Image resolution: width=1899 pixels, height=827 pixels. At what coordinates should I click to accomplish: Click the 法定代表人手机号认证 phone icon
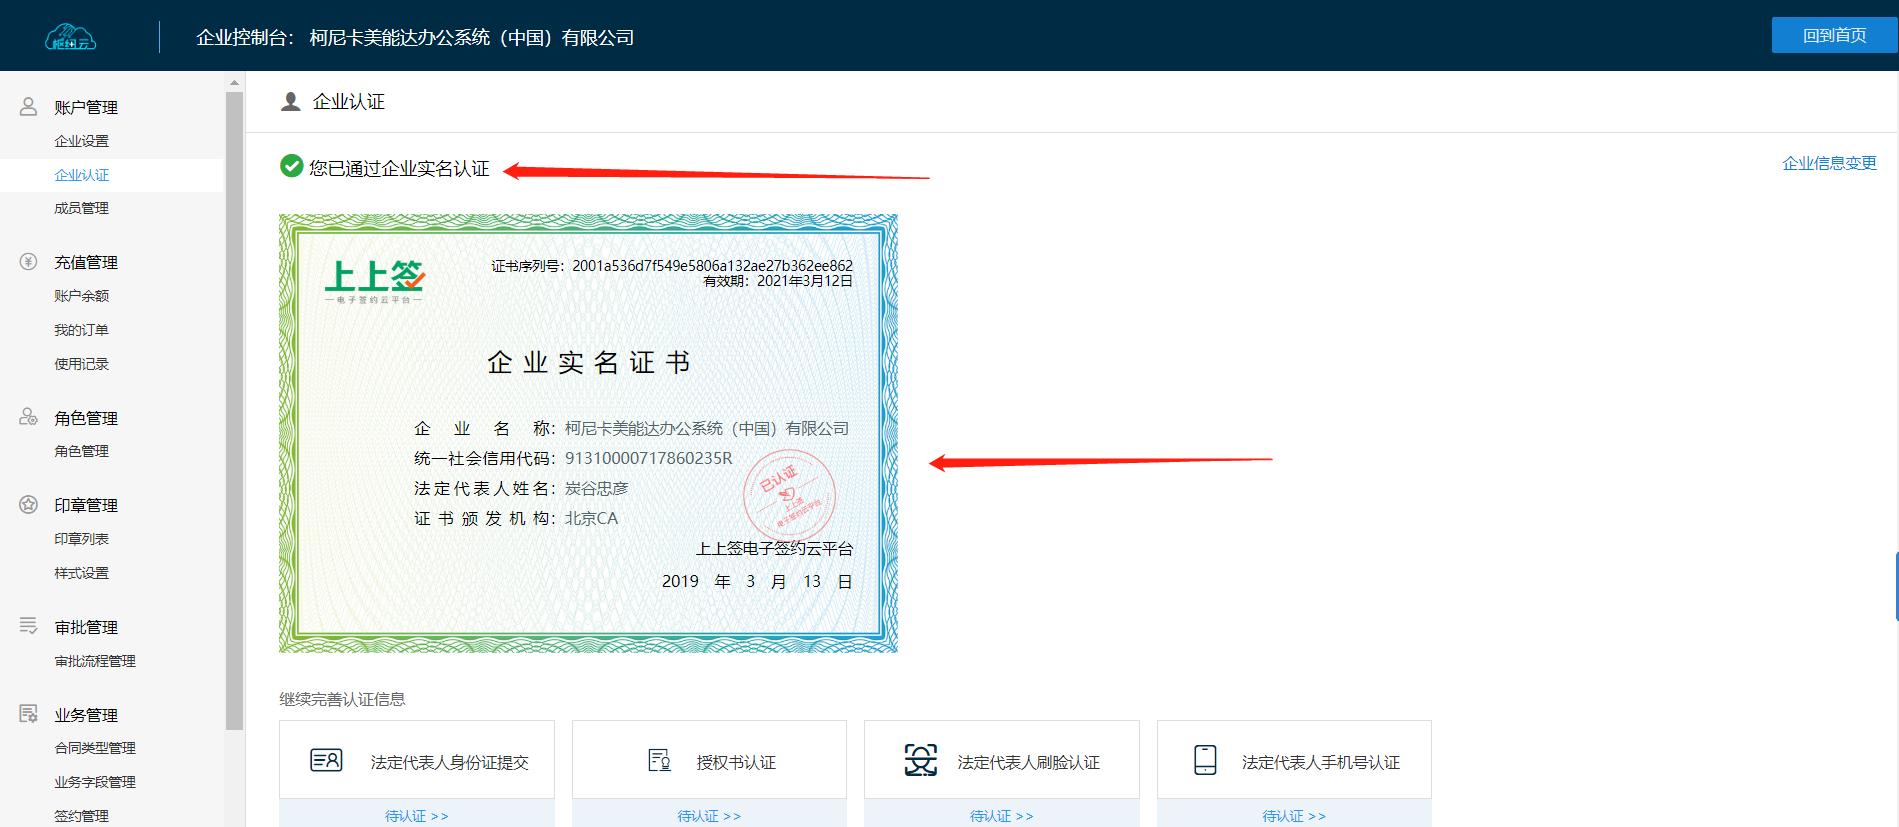point(1205,760)
